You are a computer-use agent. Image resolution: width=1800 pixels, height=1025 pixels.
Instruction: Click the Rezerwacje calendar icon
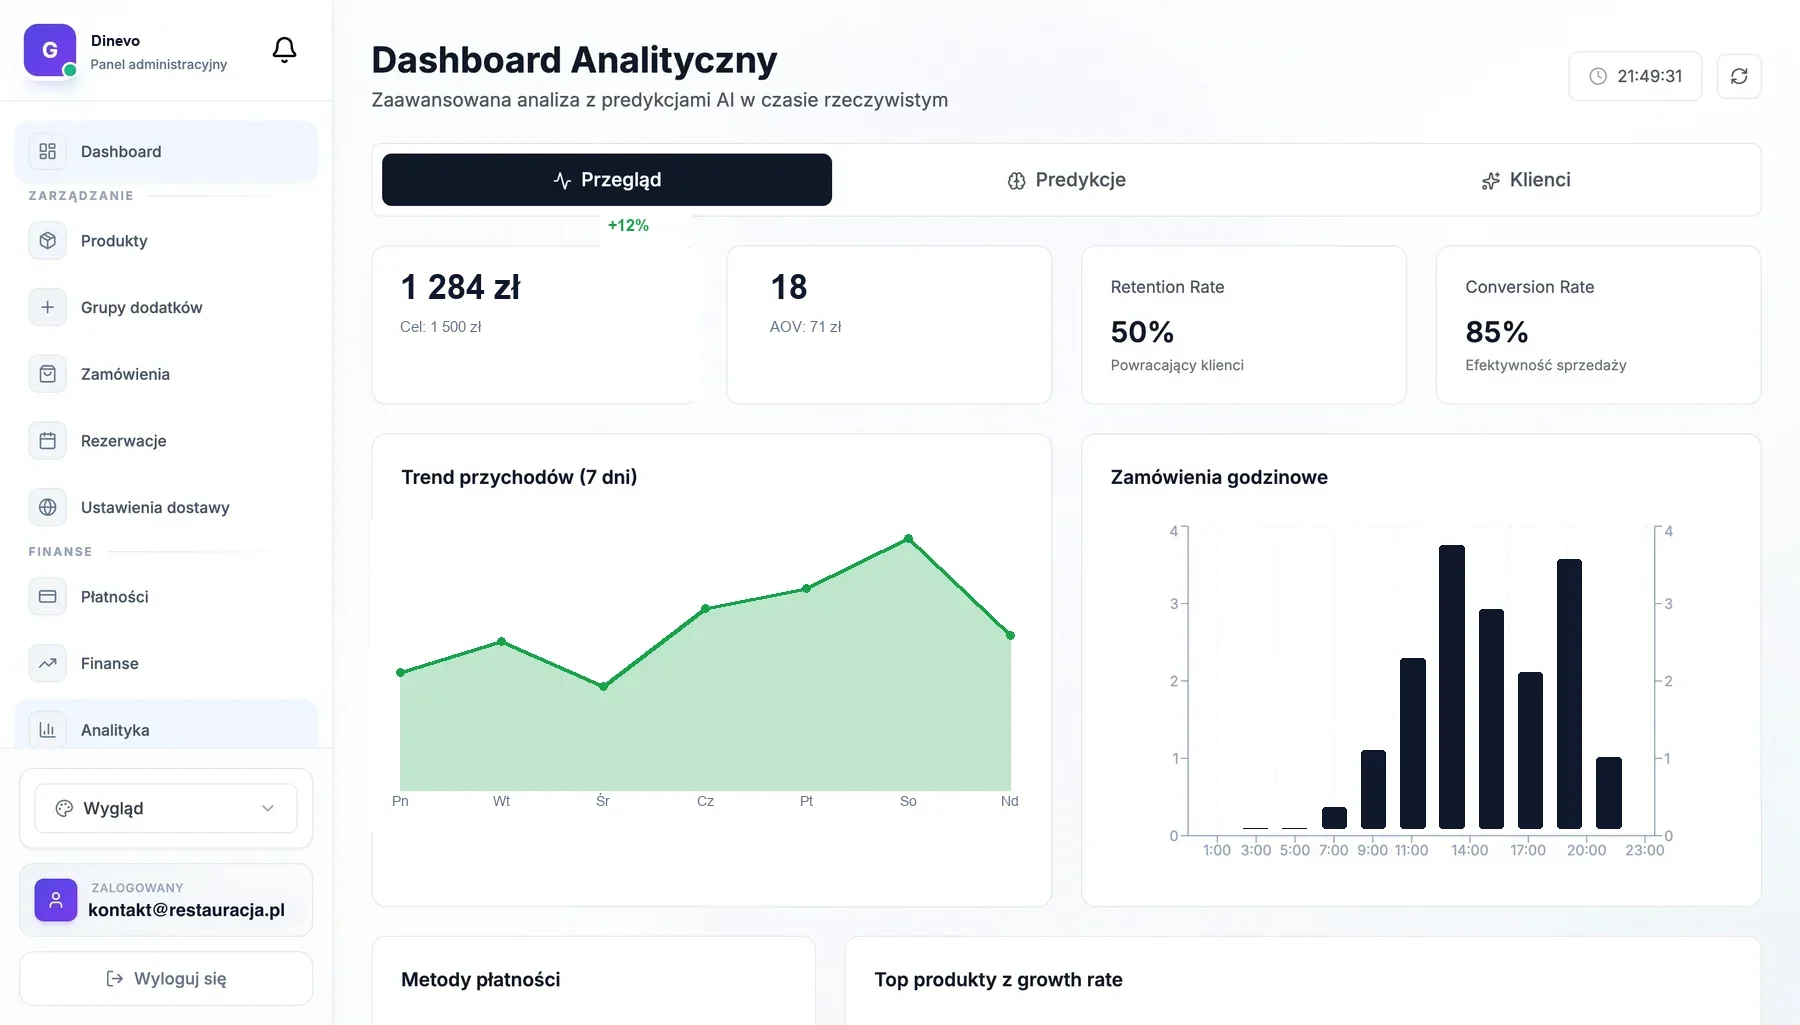[x=47, y=441]
